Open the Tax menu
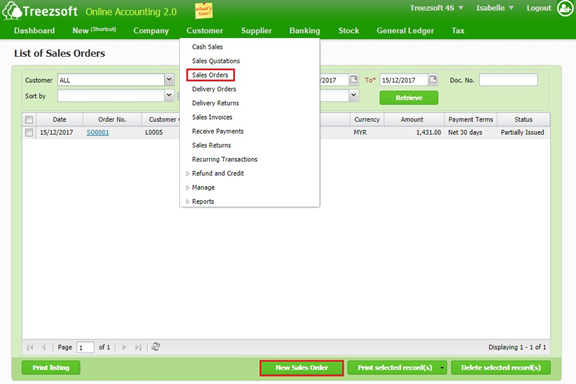This screenshot has height=384, width=576. 458,31
